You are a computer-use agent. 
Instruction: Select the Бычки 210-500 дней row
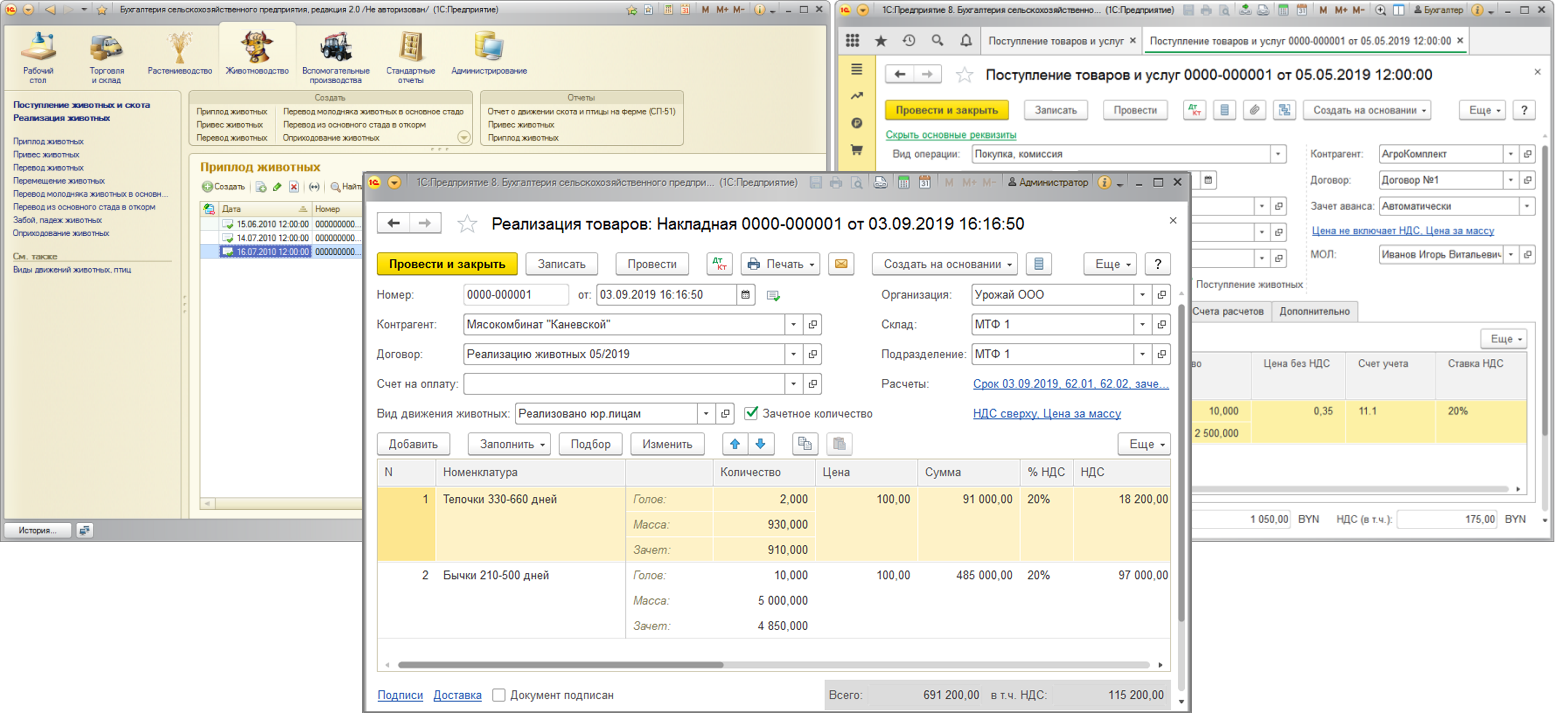774,600
